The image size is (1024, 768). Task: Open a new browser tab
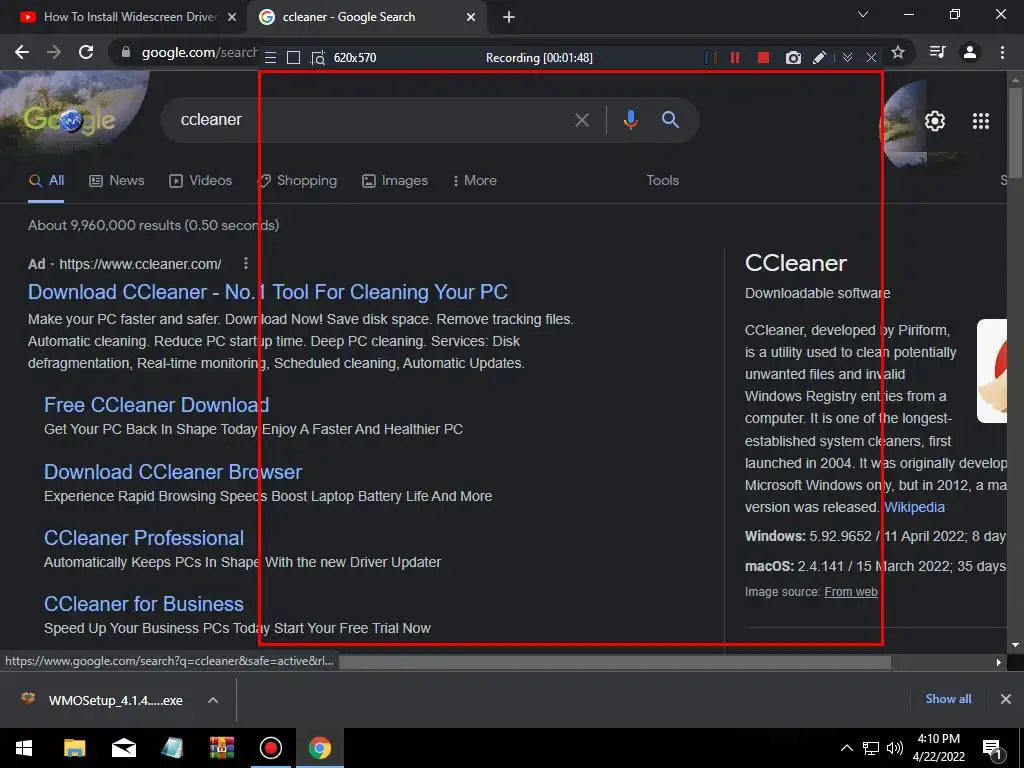509,17
